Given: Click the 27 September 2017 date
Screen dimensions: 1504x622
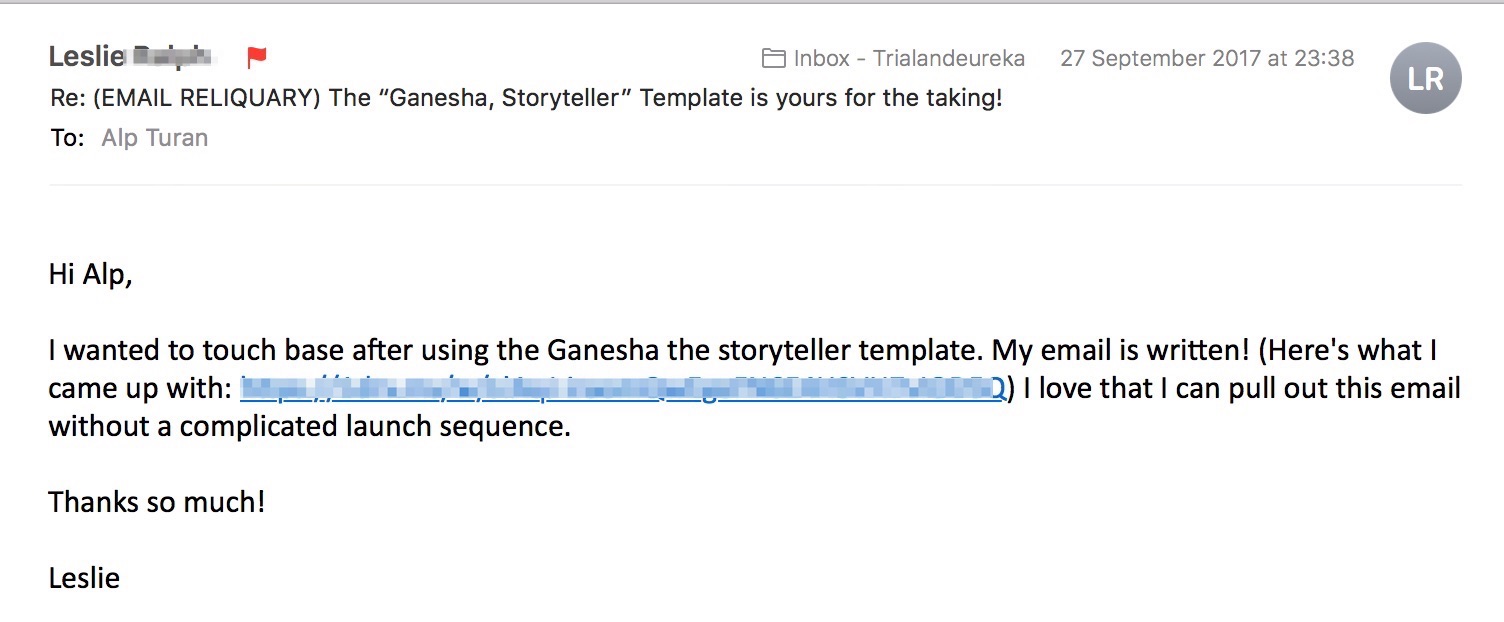Looking at the screenshot, I should click(x=1160, y=58).
